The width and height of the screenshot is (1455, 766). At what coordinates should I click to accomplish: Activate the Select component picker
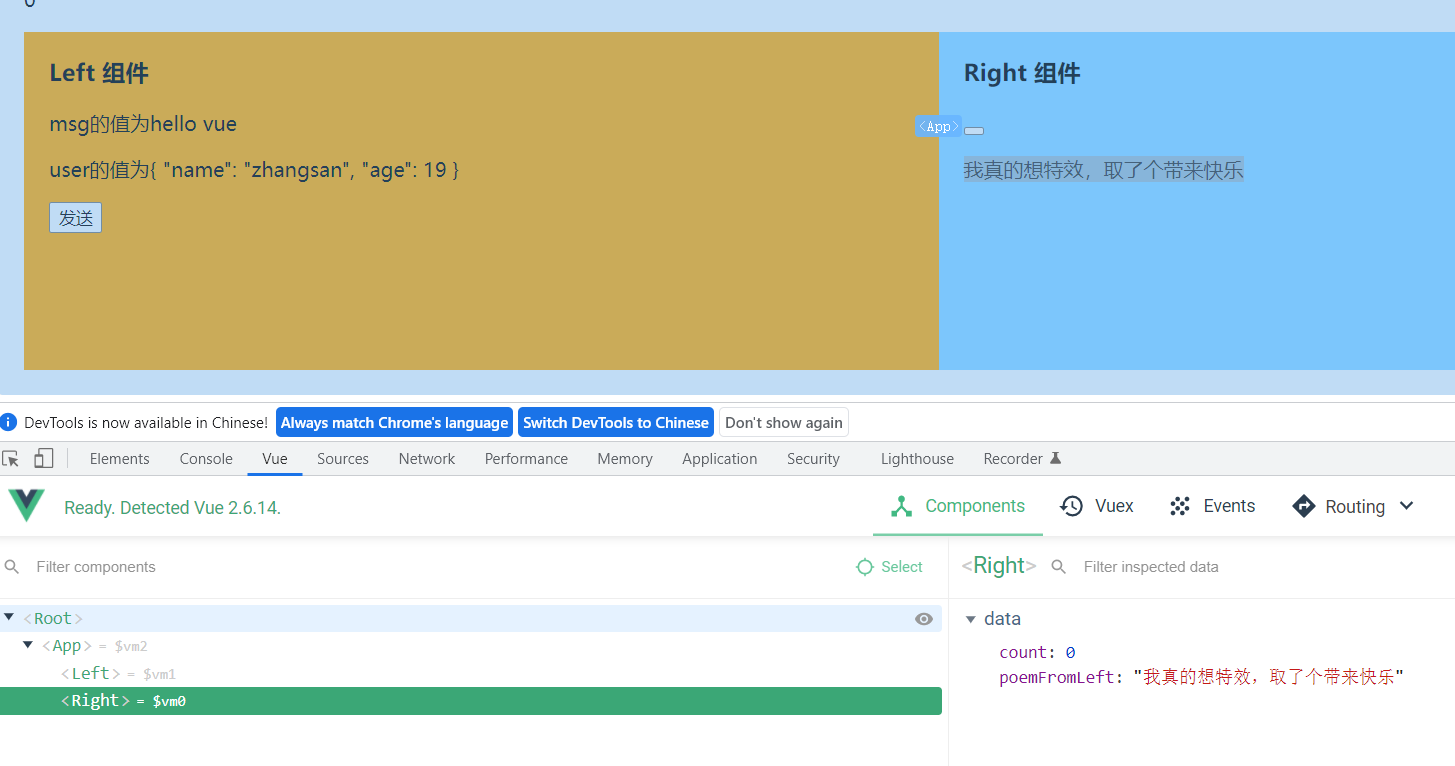pos(889,567)
